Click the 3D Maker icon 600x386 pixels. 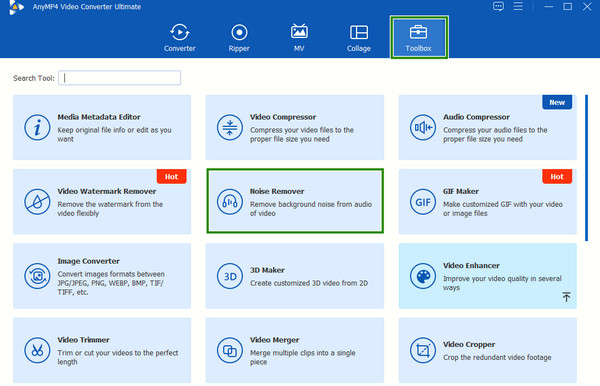click(230, 276)
